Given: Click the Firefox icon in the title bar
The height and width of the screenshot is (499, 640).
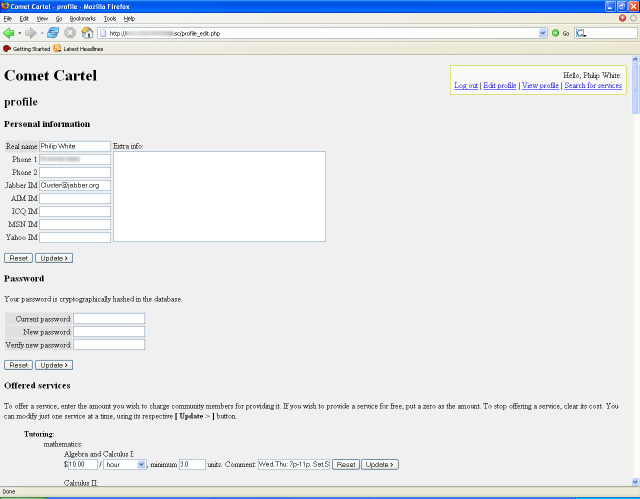Looking at the screenshot, I should [x=5, y=6].
